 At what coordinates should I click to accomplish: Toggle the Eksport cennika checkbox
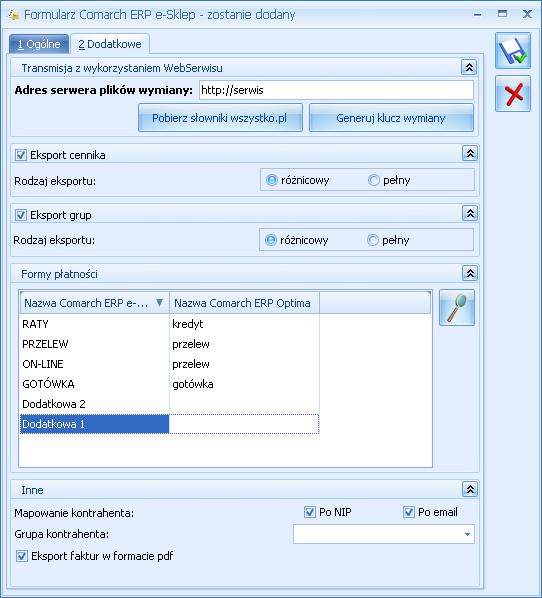[21, 155]
